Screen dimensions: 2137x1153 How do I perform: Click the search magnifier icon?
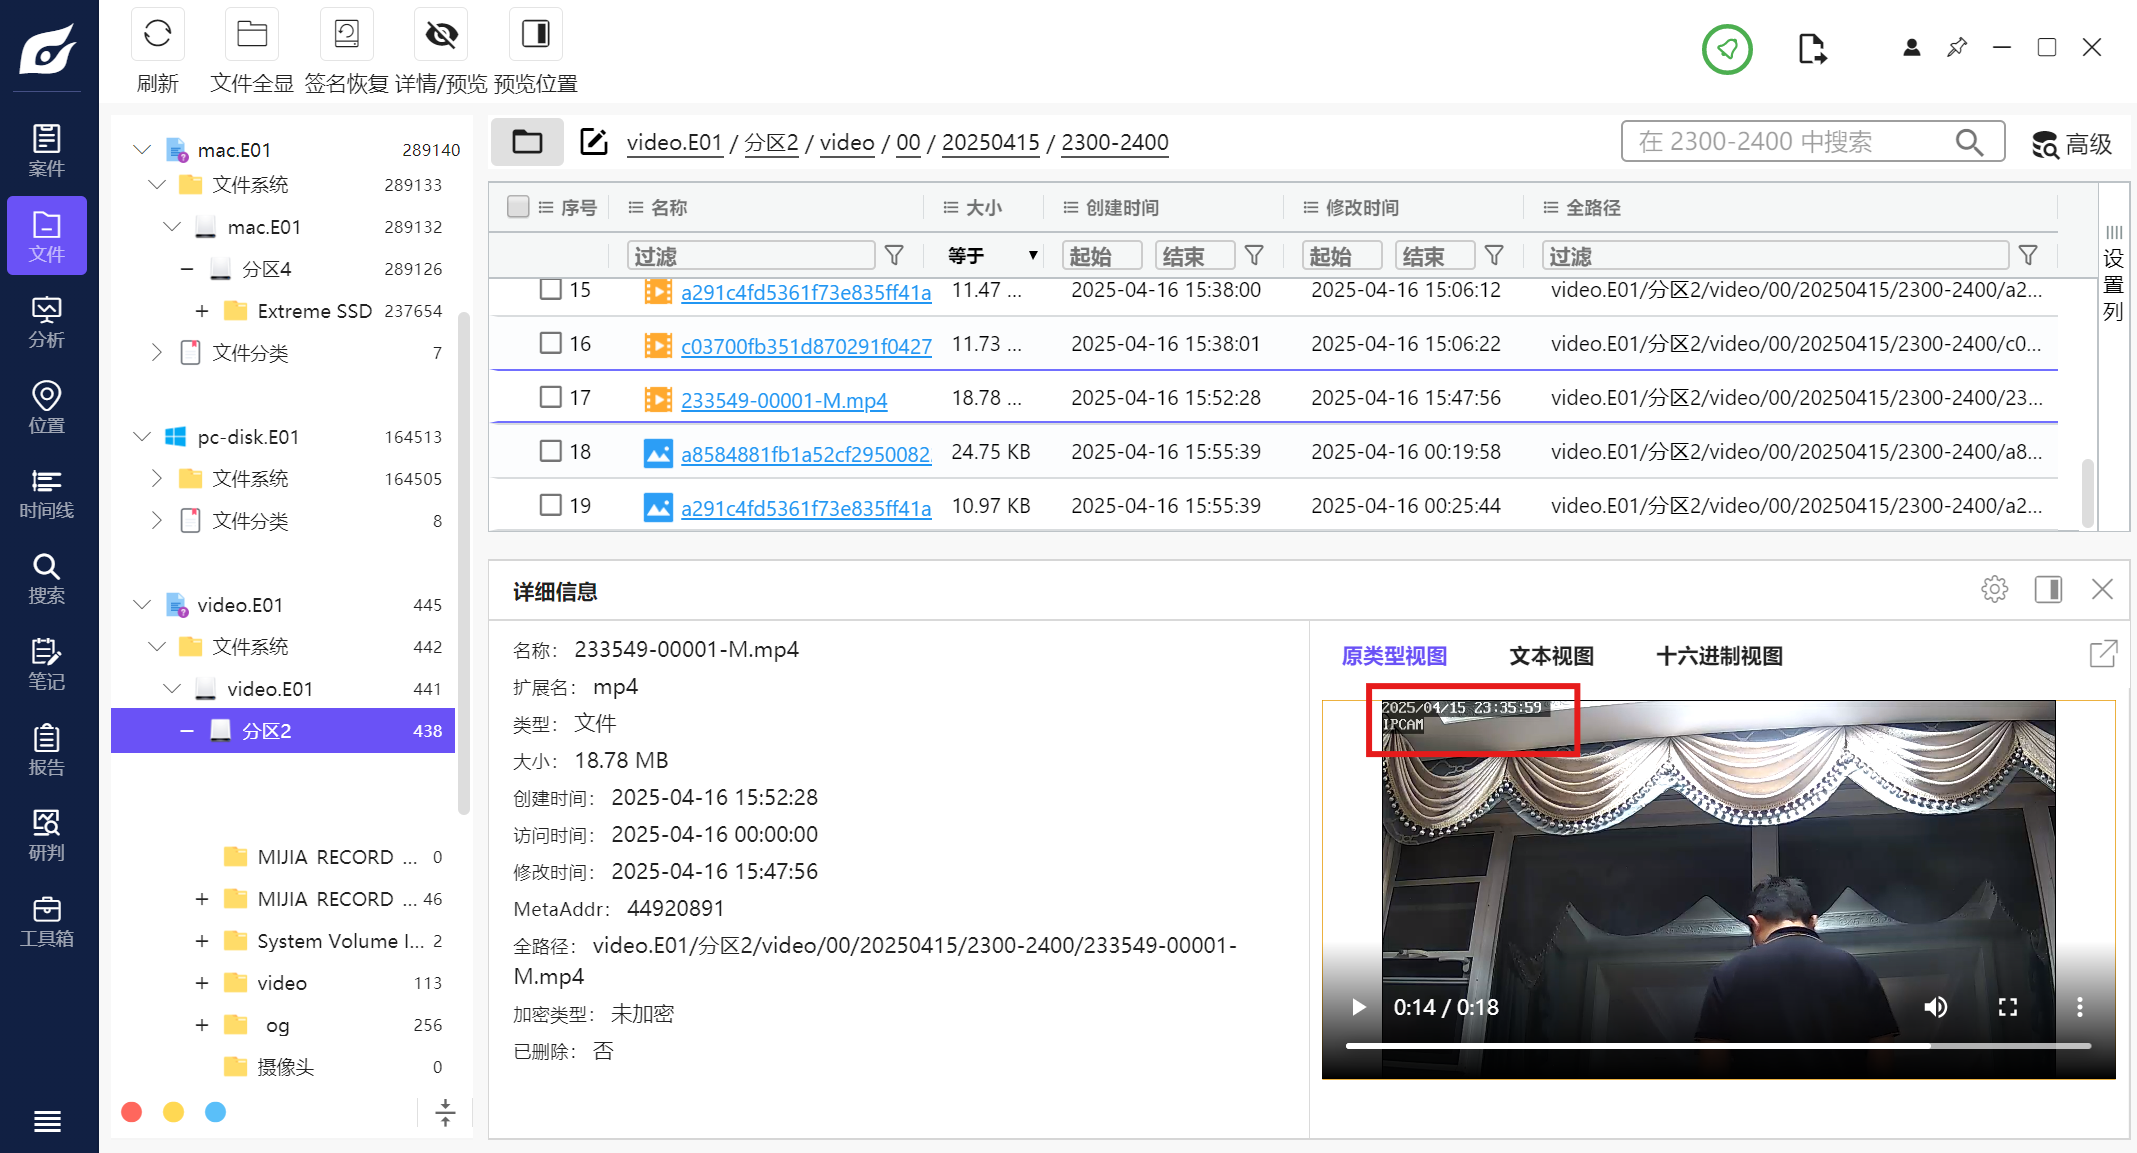coord(1969,142)
